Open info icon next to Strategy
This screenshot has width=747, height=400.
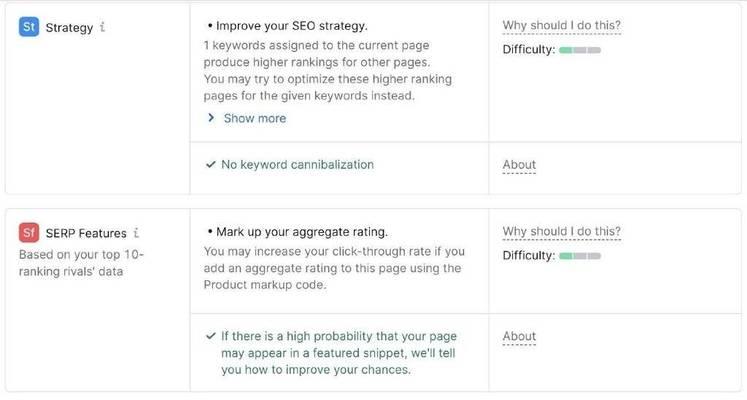click(x=102, y=27)
